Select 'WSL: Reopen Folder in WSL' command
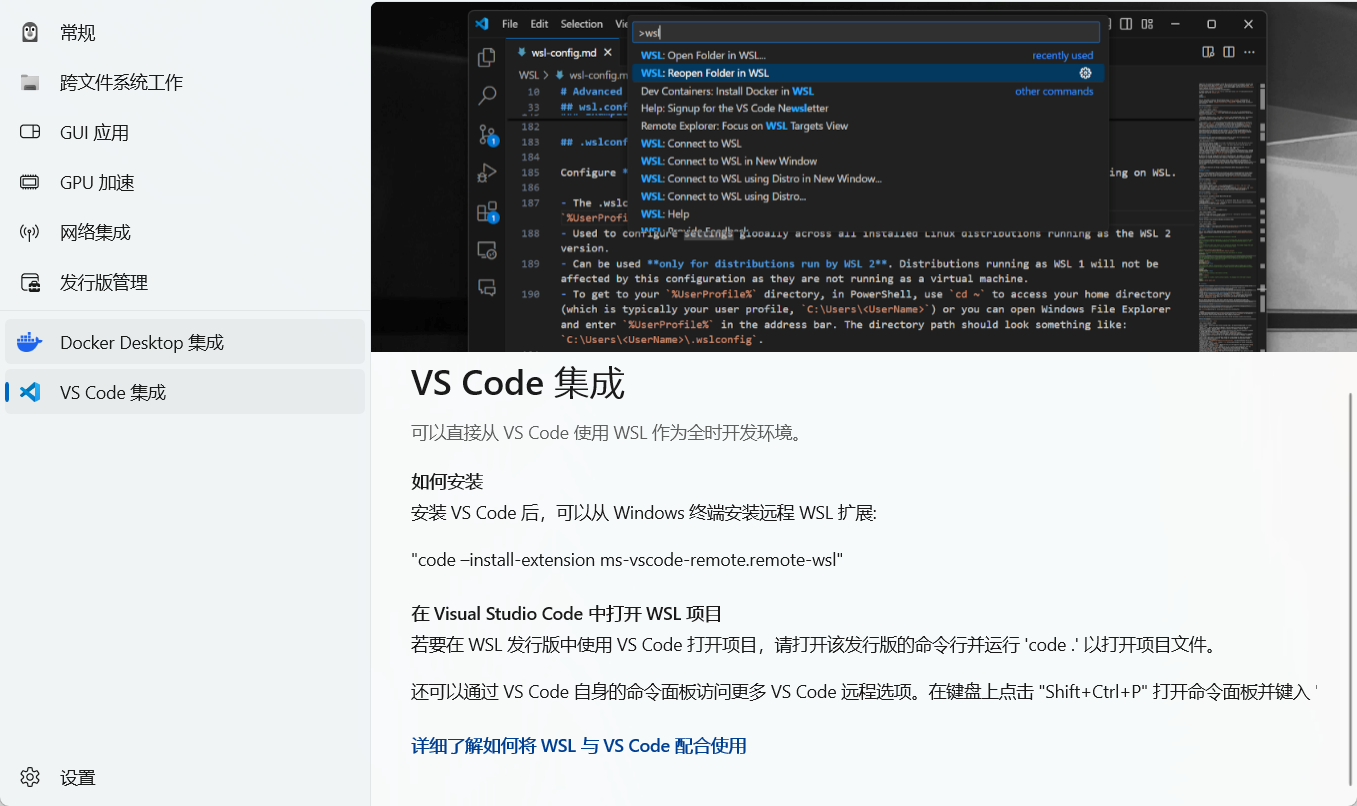The image size is (1357, 806). (x=705, y=73)
